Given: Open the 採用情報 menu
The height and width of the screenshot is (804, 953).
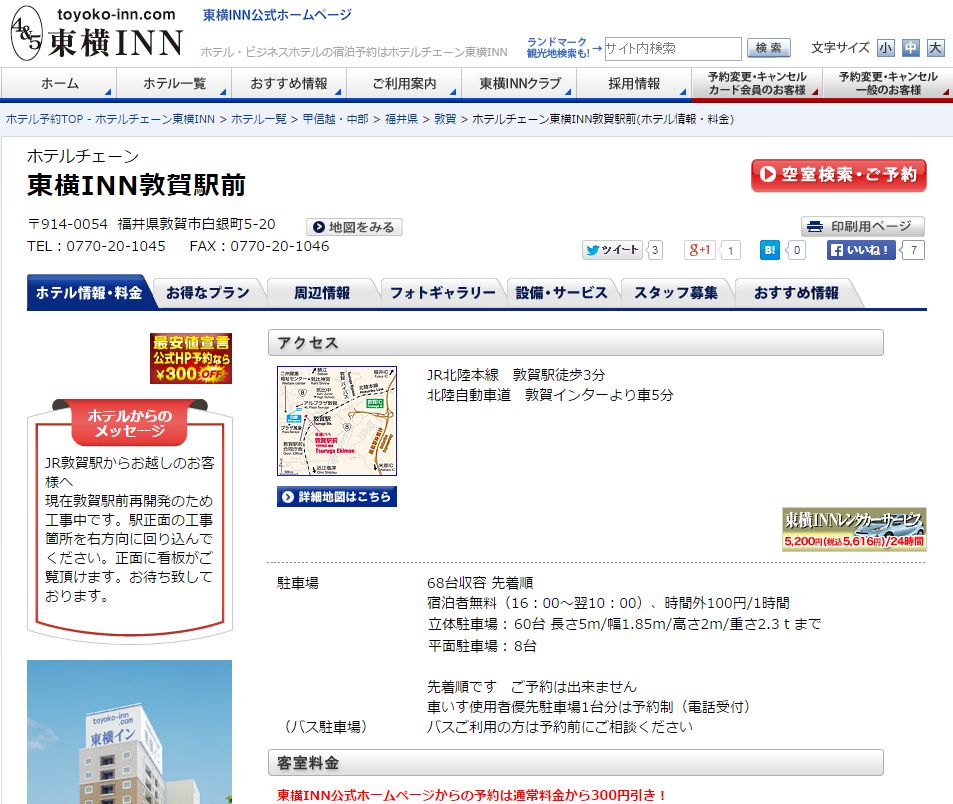Looking at the screenshot, I should click(633, 83).
